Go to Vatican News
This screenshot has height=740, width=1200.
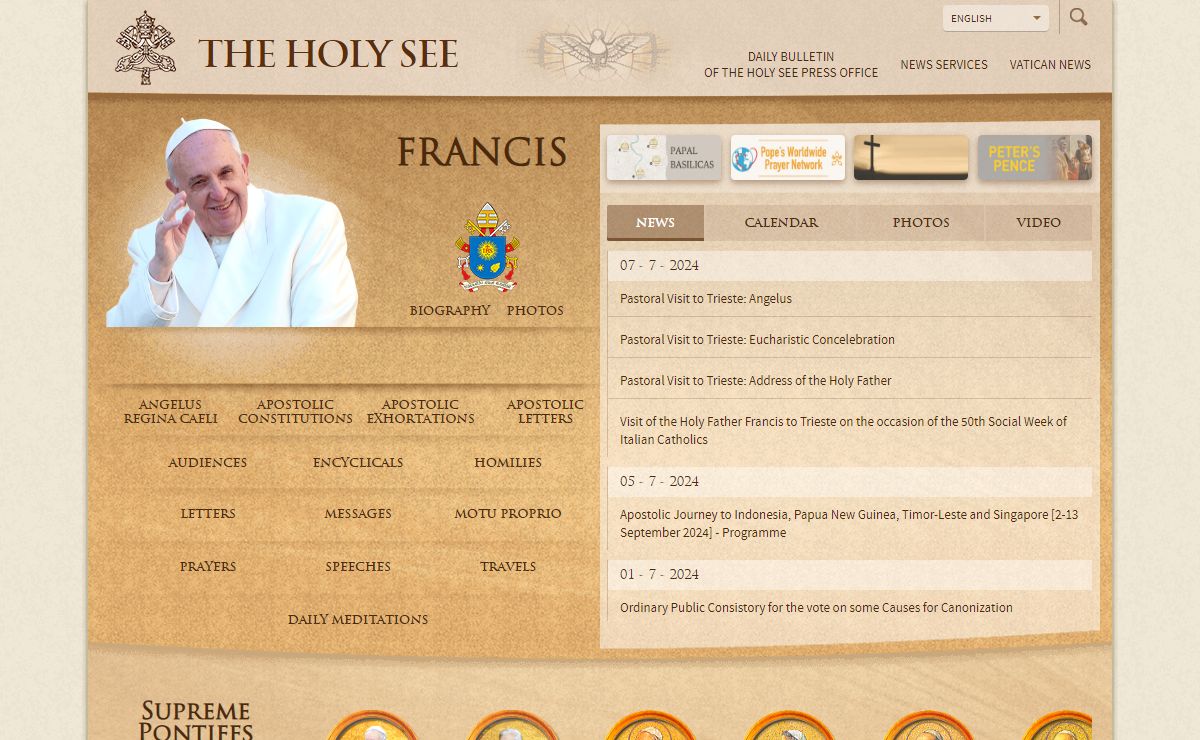[x=1050, y=65]
